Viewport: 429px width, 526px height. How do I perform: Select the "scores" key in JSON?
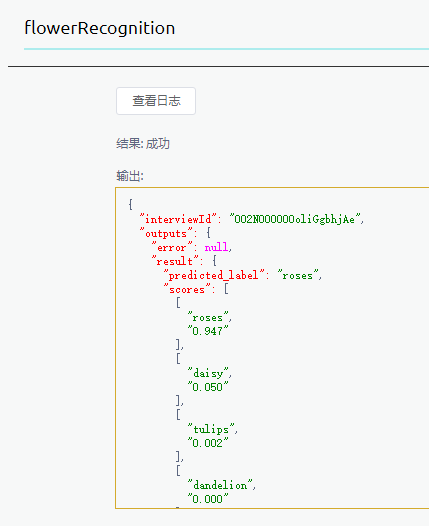pos(187,289)
